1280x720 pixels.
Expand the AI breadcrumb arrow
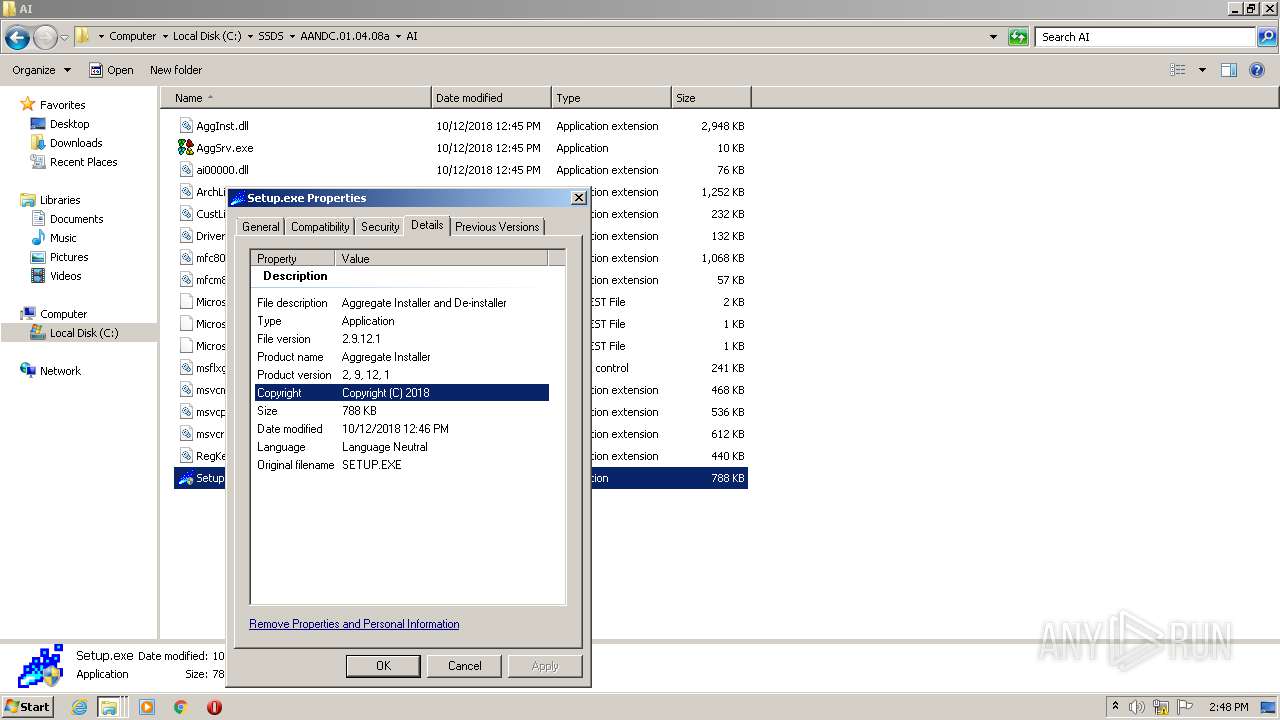(399, 36)
